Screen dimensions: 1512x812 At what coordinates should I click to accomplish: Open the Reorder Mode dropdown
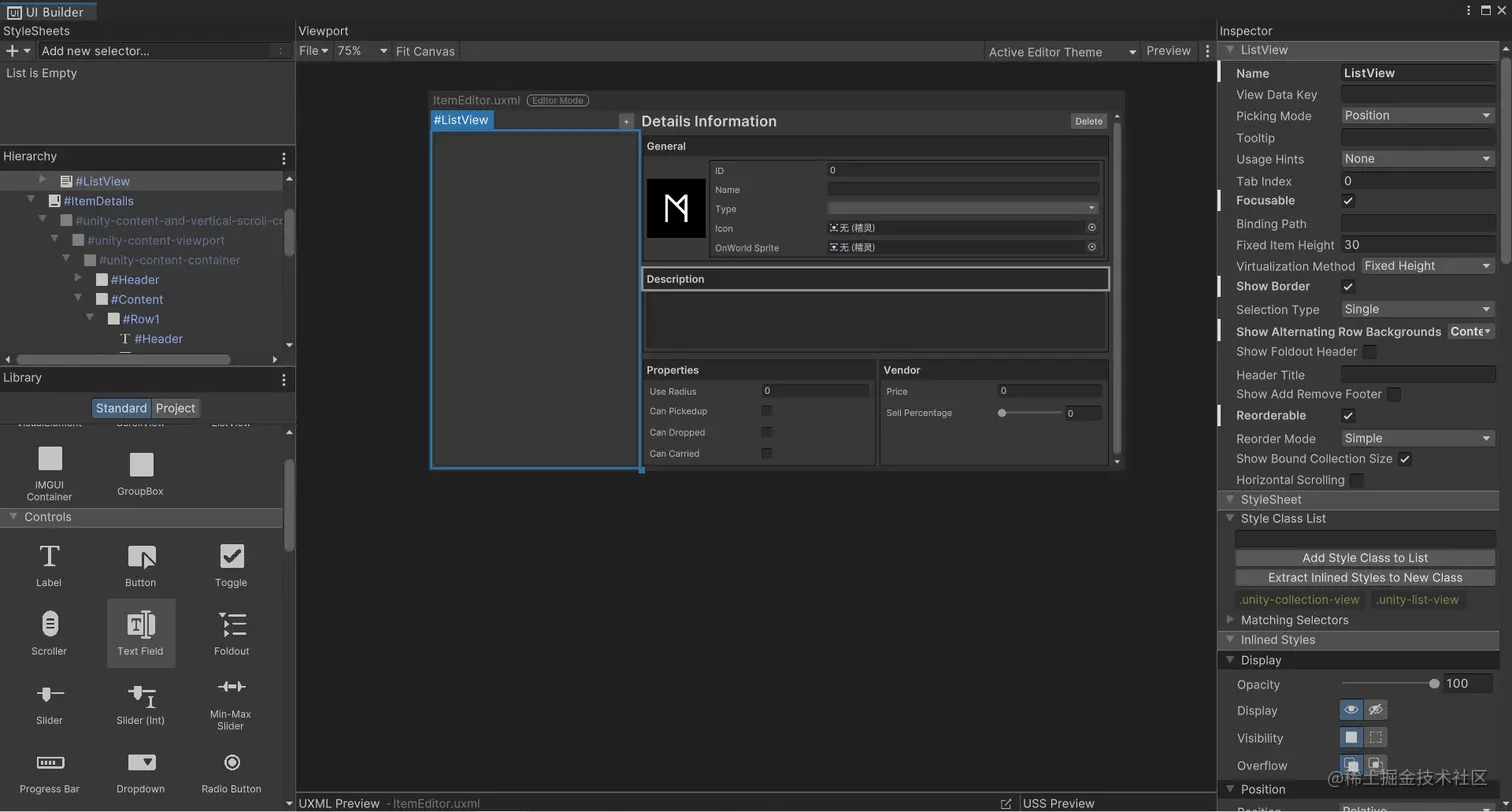click(x=1417, y=439)
